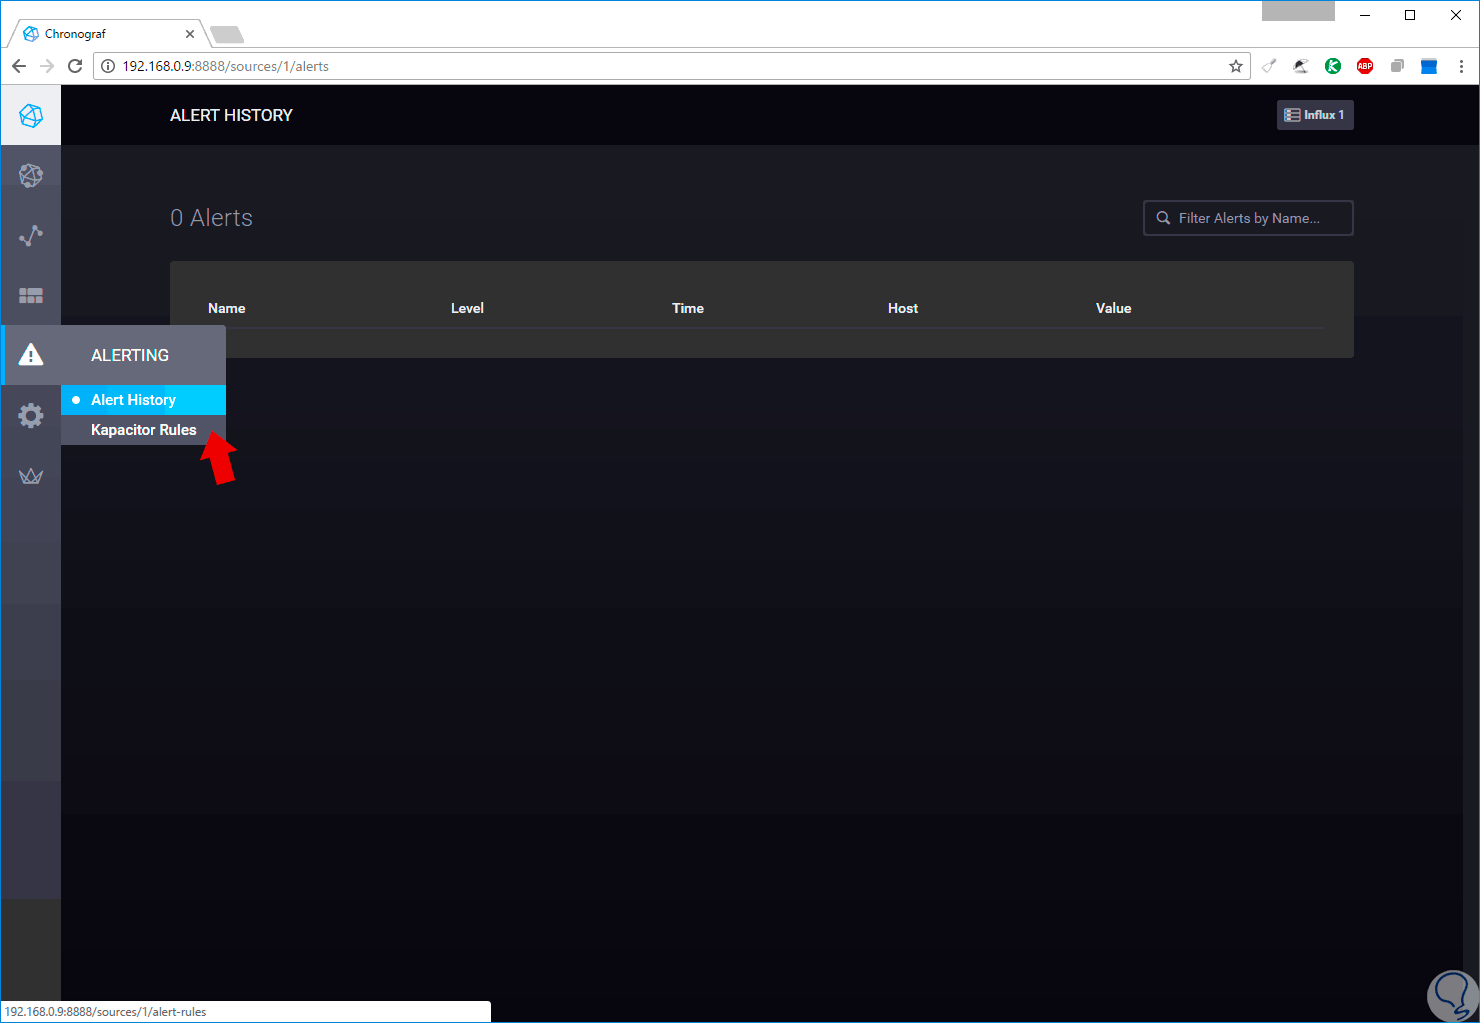Open the Host List sidebar icon
Screen dimensions: 1480x1023
[31, 175]
